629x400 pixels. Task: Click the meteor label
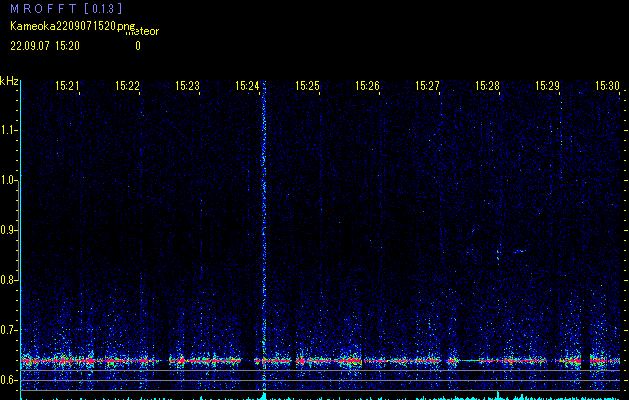(142, 32)
